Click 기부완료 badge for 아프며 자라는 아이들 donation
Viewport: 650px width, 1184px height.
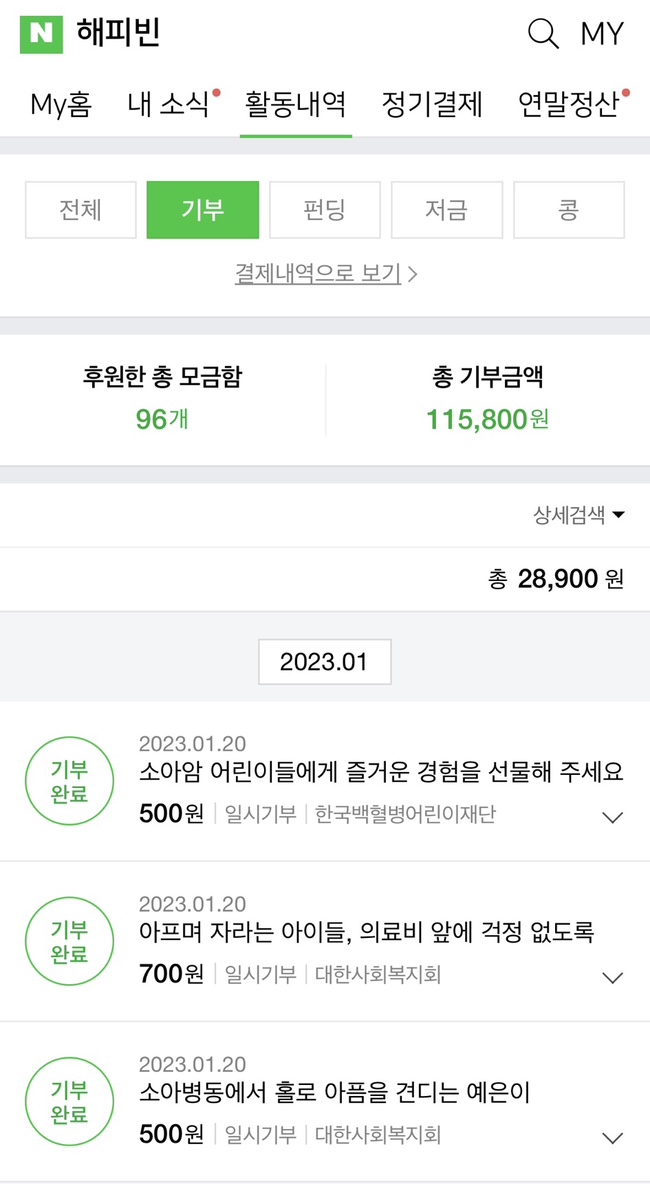pos(70,942)
